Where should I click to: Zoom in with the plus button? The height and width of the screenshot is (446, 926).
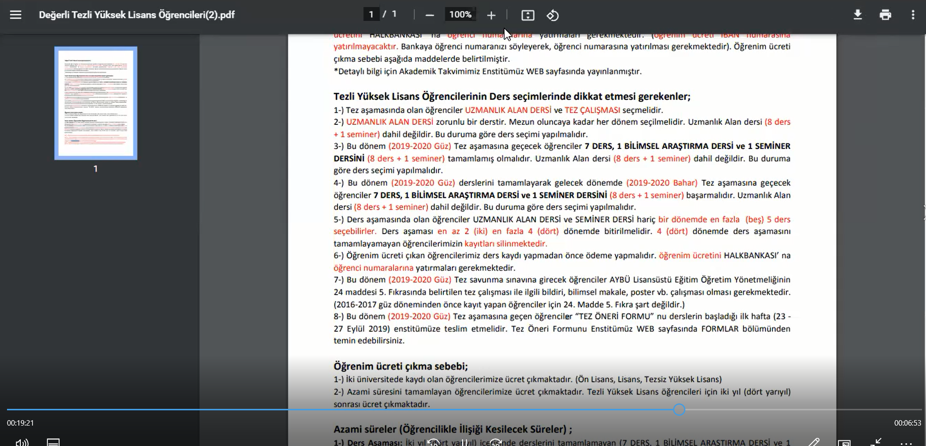[x=491, y=15]
